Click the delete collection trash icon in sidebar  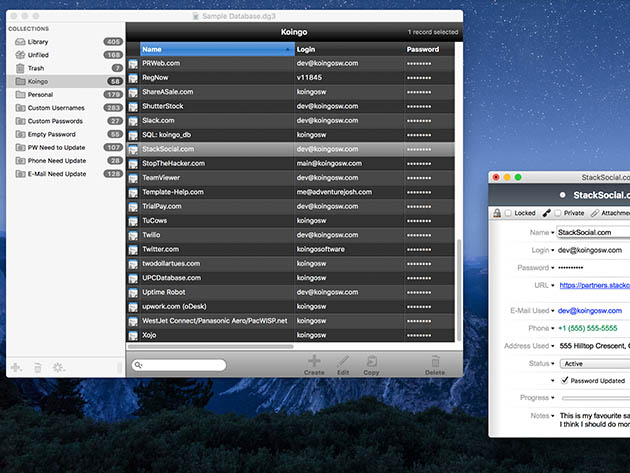(38, 368)
